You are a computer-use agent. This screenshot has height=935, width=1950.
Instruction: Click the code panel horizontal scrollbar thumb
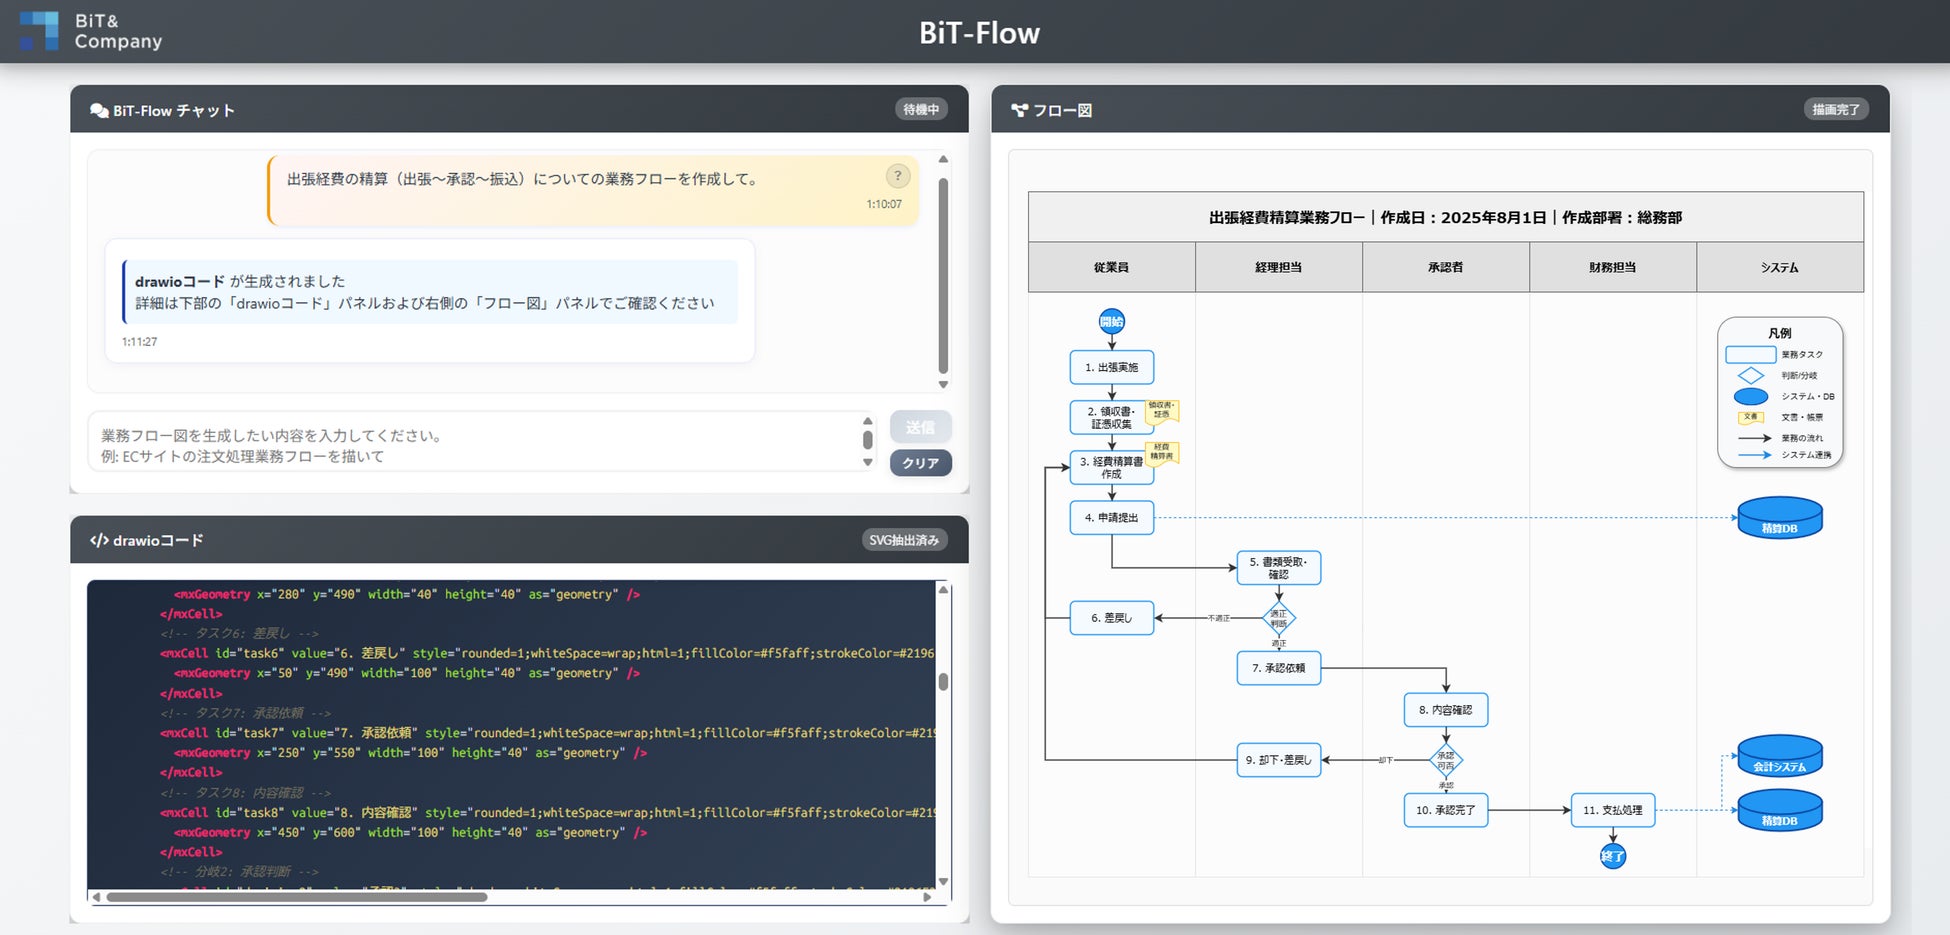pyautogui.click(x=297, y=897)
